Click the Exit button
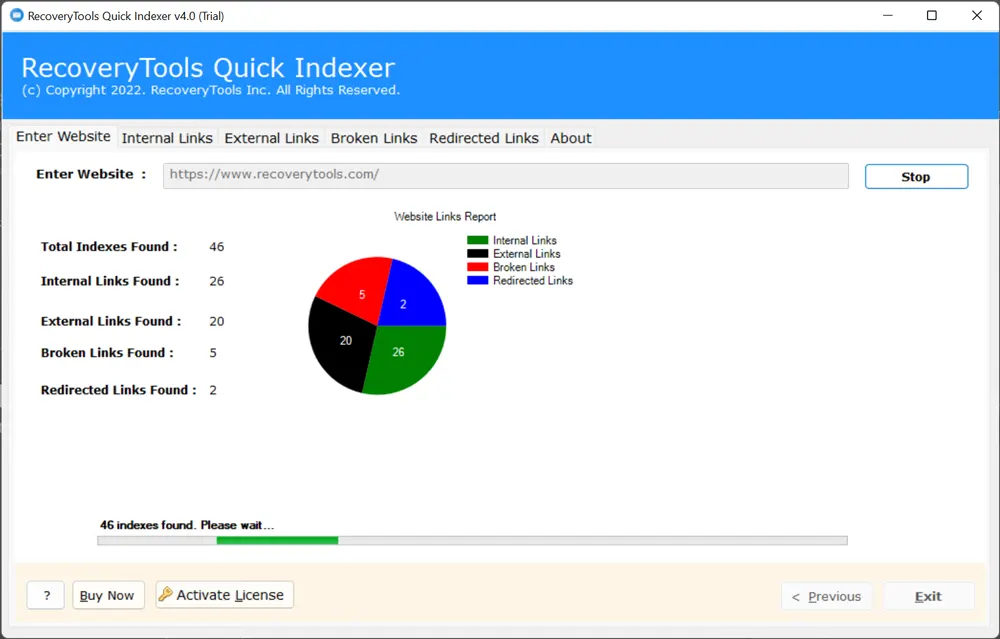Viewport: 1000px width, 639px height. pos(929,596)
